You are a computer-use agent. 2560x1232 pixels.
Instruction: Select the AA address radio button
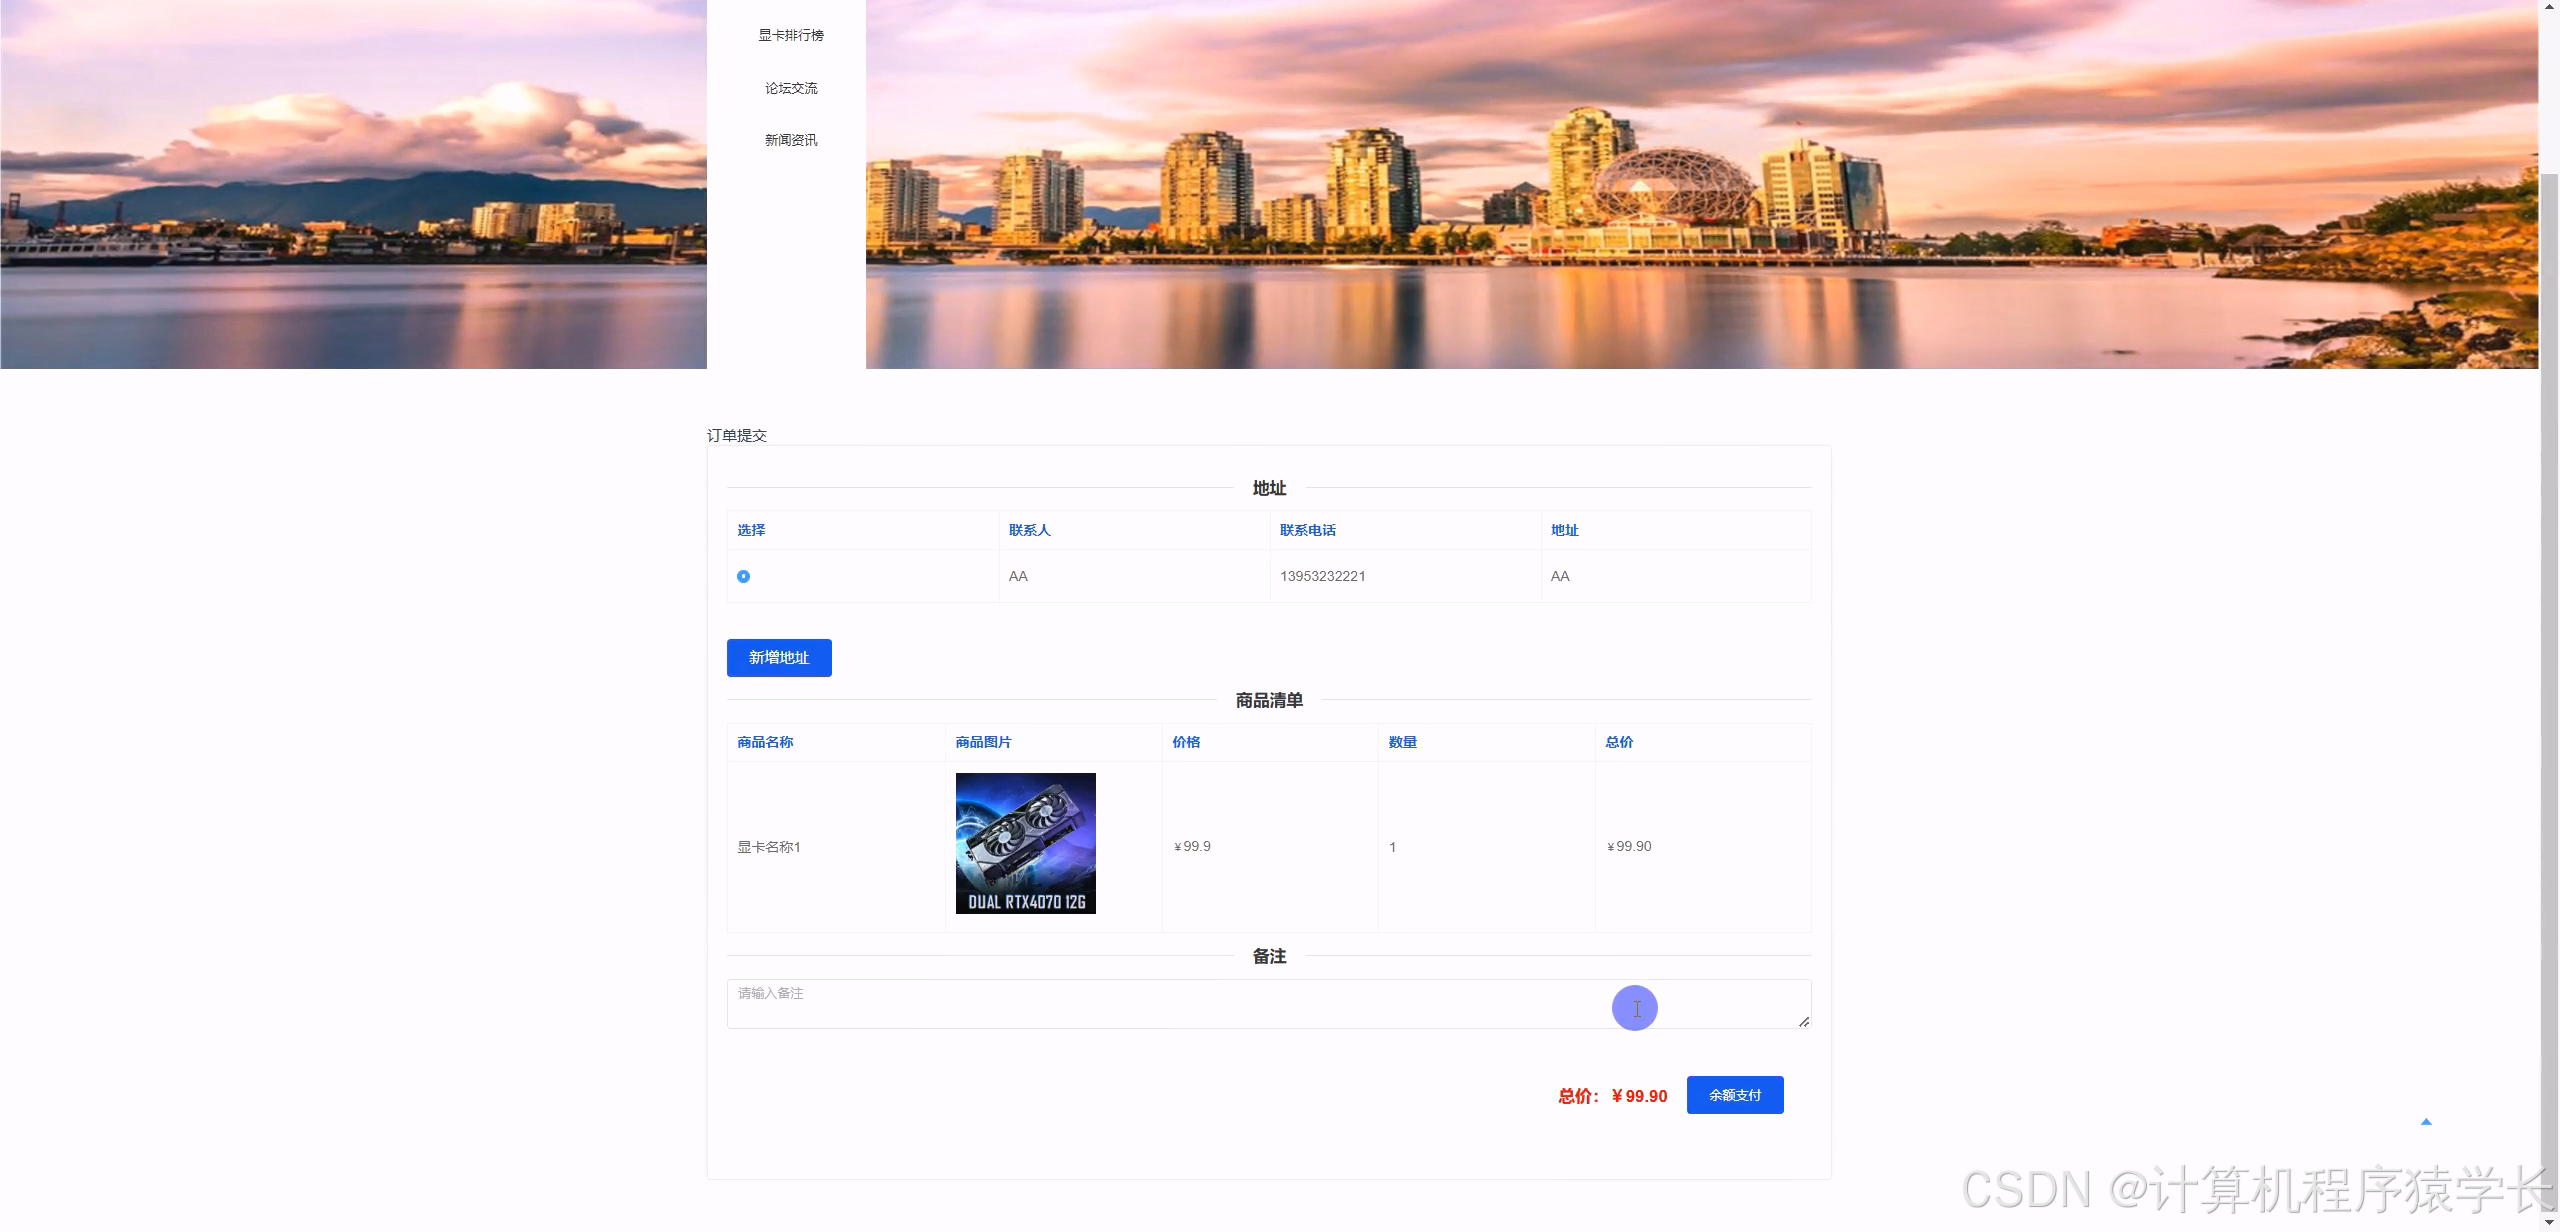(x=743, y=576)
